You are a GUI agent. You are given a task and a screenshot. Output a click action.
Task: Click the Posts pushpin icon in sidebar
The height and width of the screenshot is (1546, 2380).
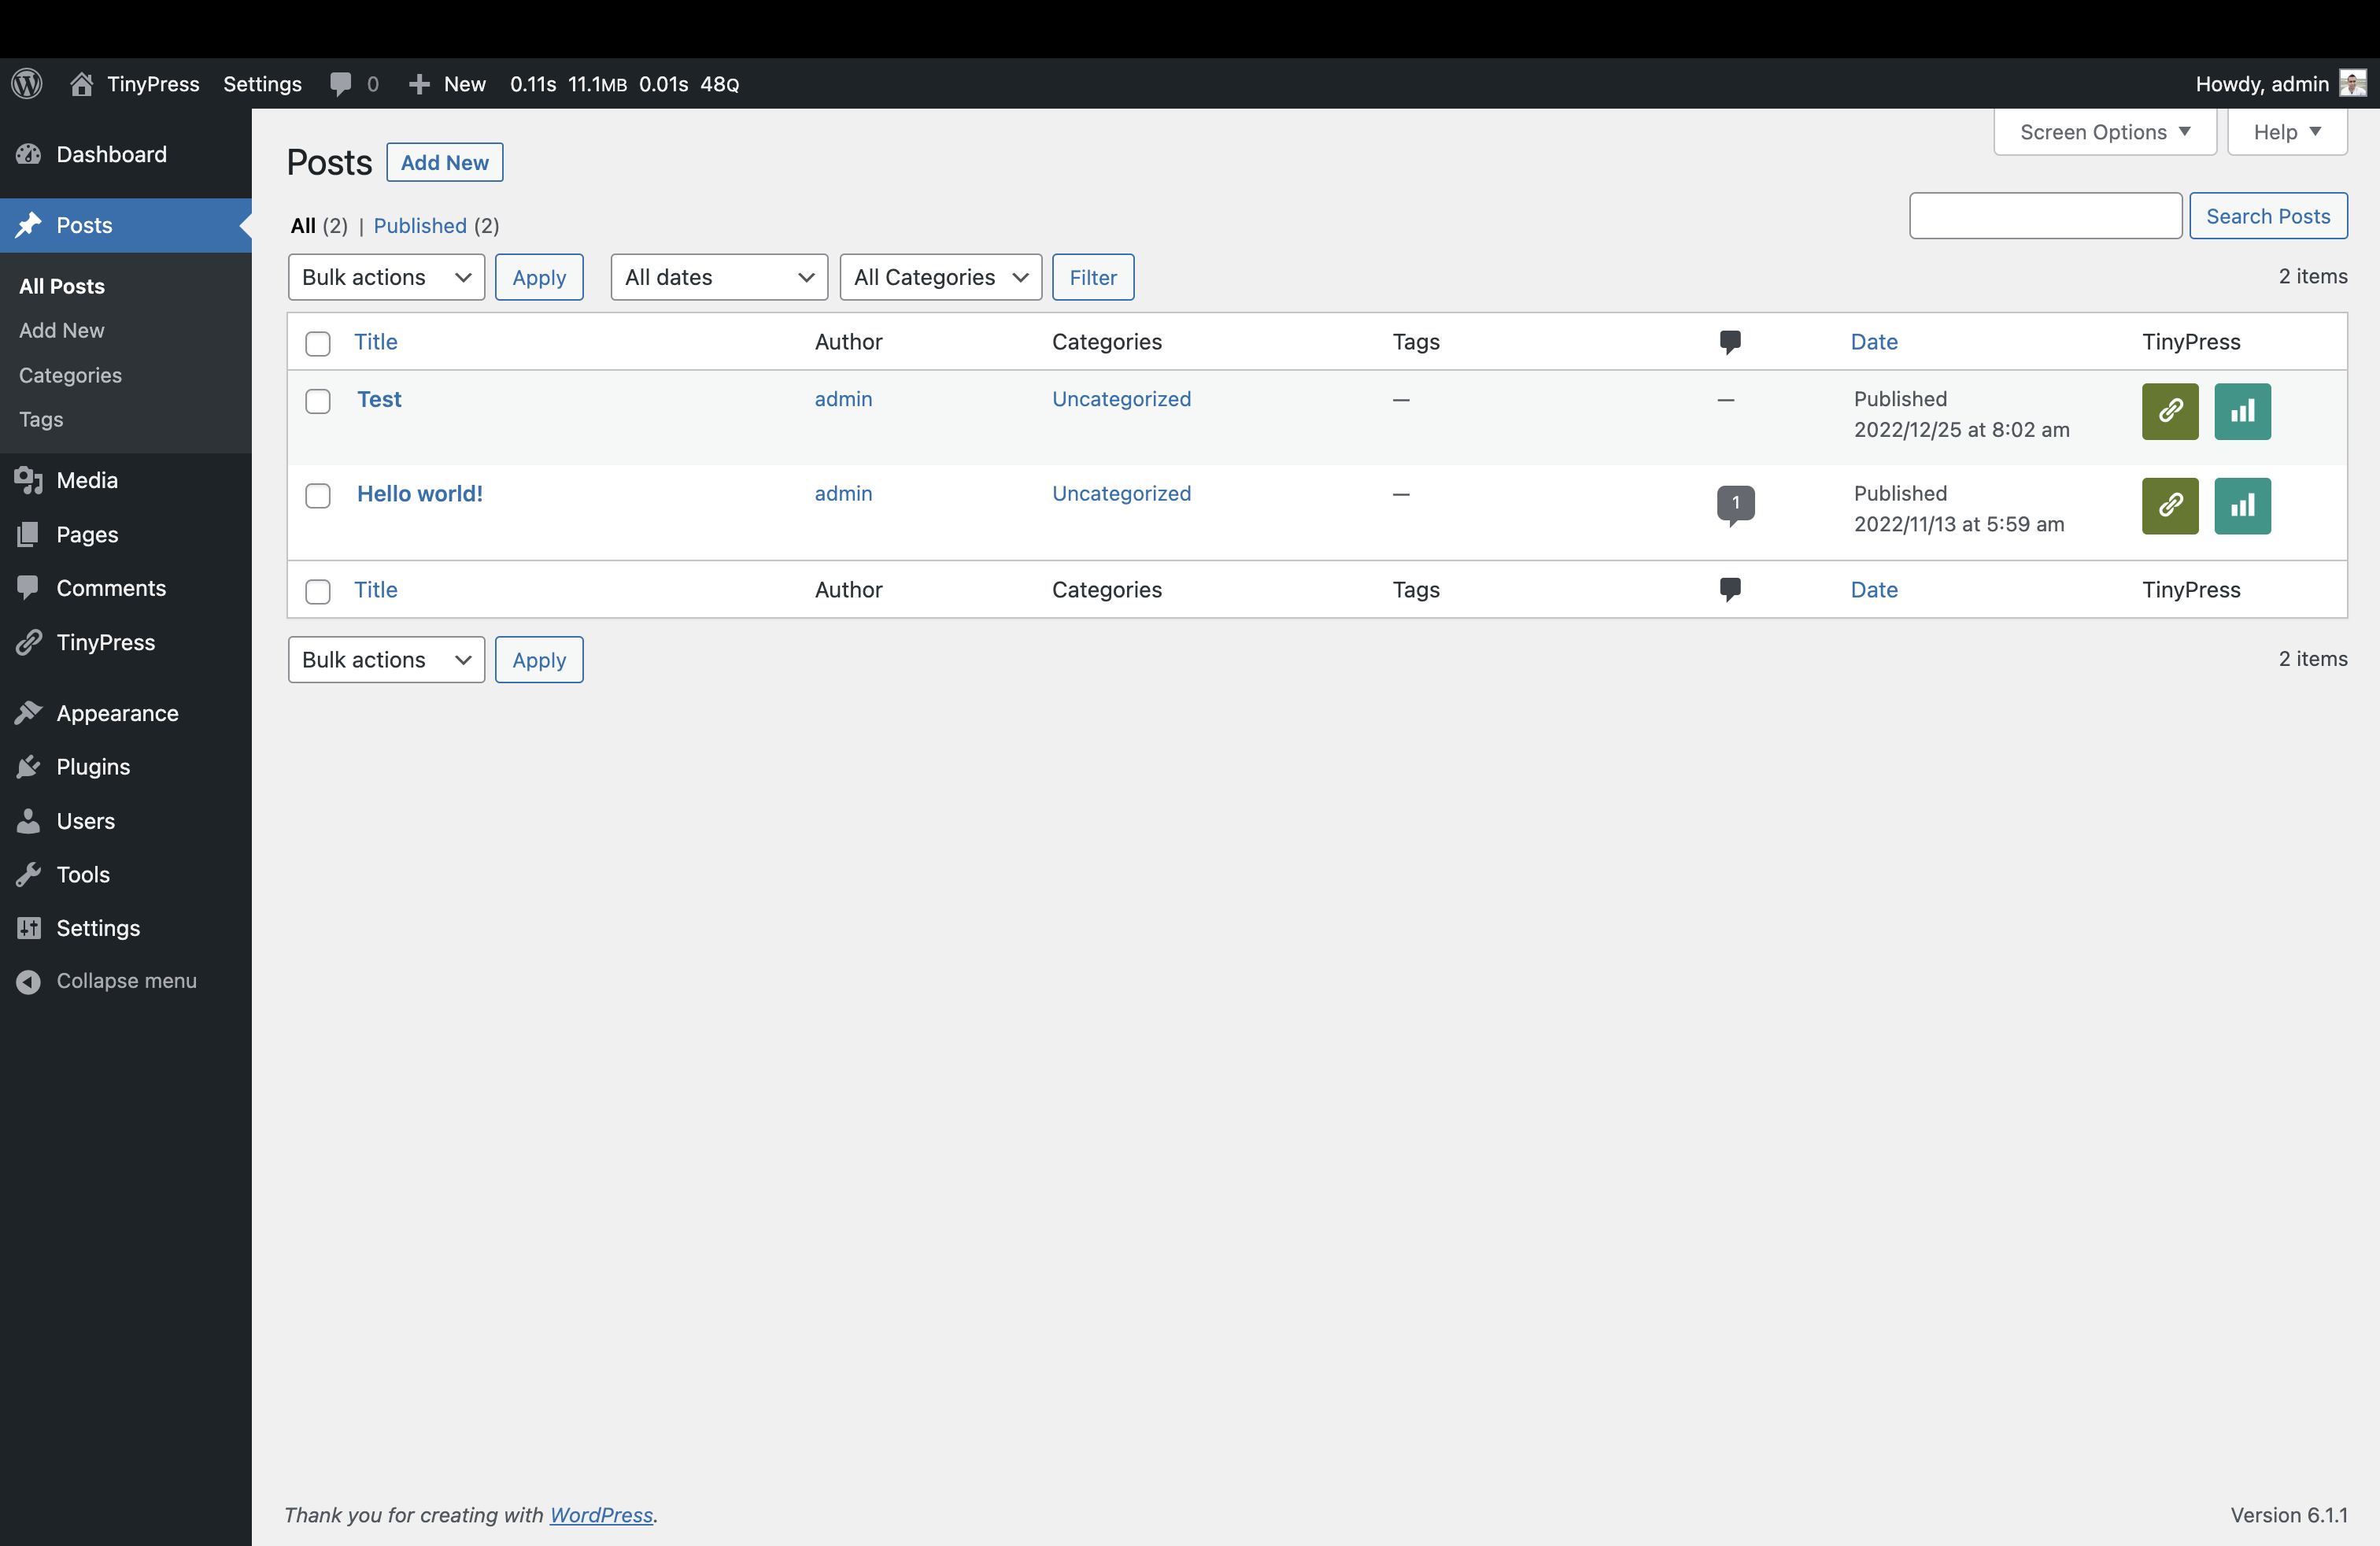28,225
